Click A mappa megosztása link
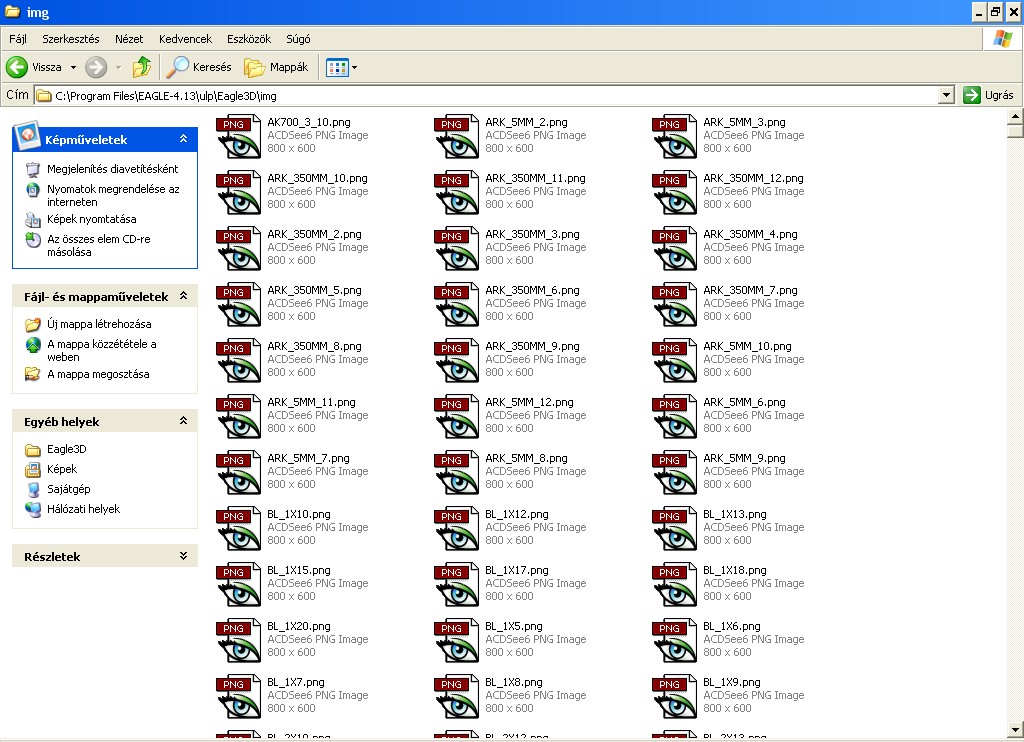The height and width of the screenshot is (742, 1024). coord(98,374)
